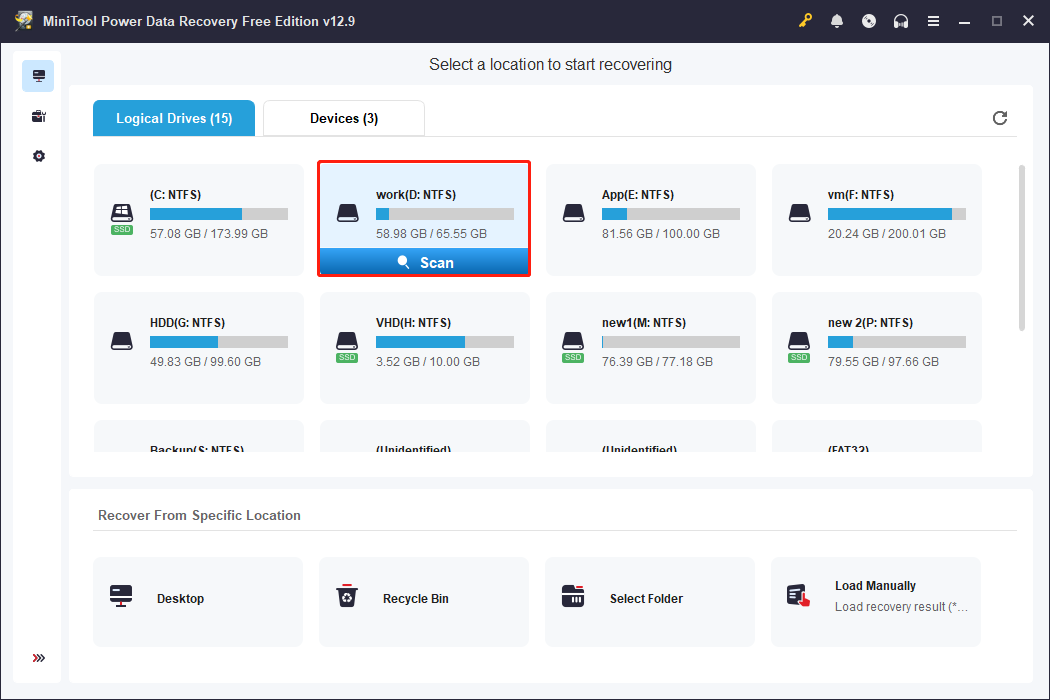The height and width of the screenshot is (700, 1050).
Task: Click the HDD(G: NTFS) drive label
Action: pyautogui.click(x=188, y=323)
